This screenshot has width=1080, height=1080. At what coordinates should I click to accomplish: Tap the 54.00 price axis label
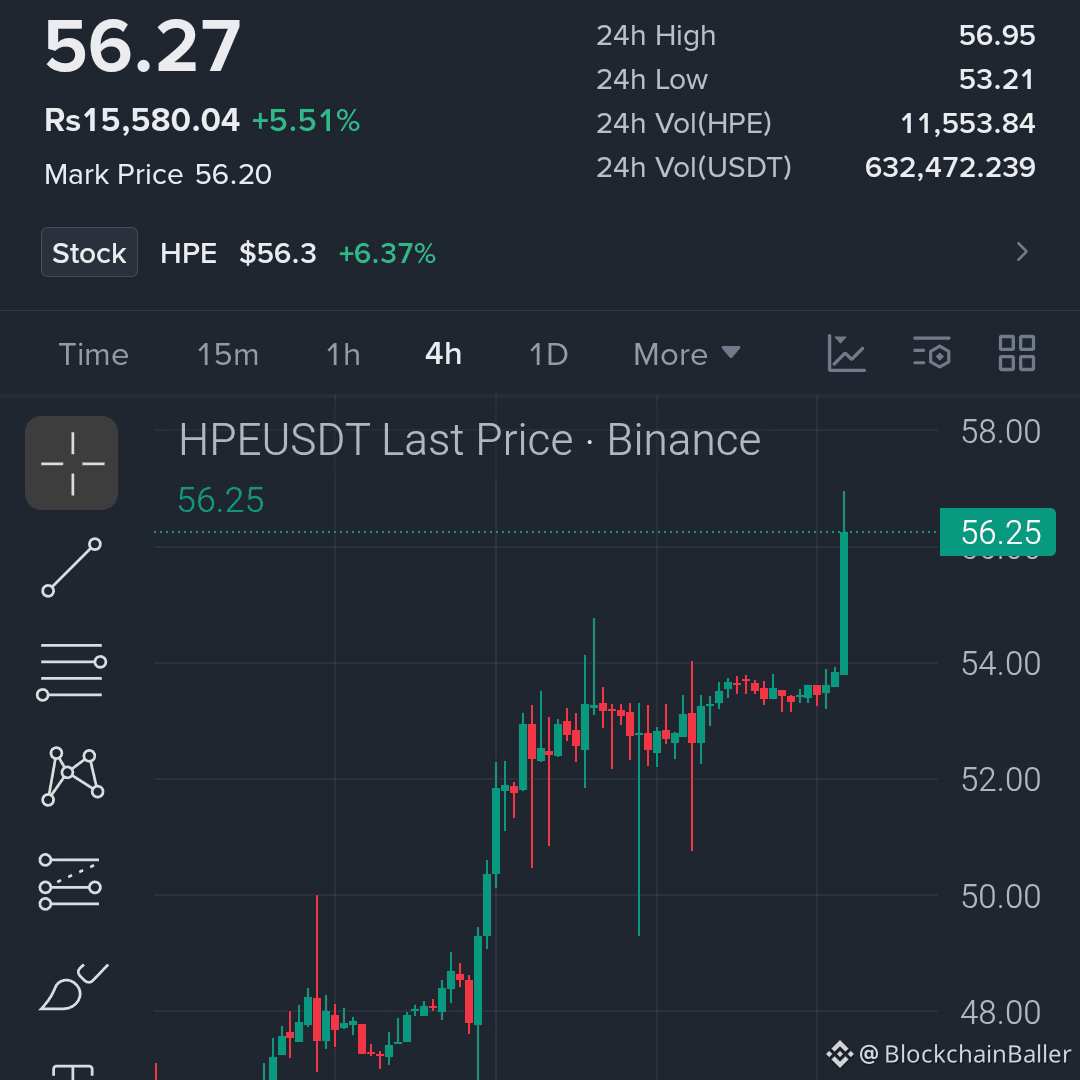(x=1000, y=664)
